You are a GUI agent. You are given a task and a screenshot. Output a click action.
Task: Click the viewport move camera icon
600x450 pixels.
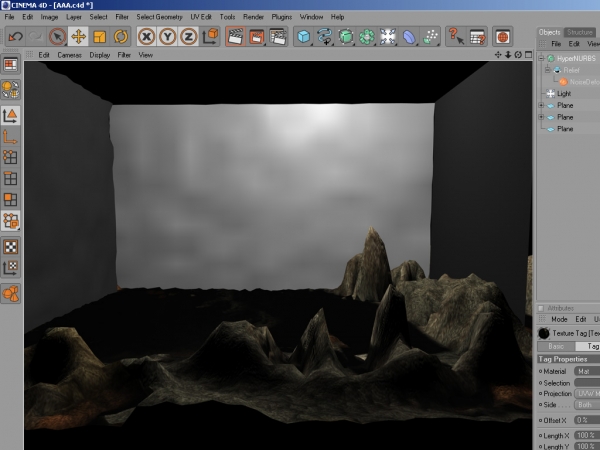pyautogui.click(x=498, y=55)
